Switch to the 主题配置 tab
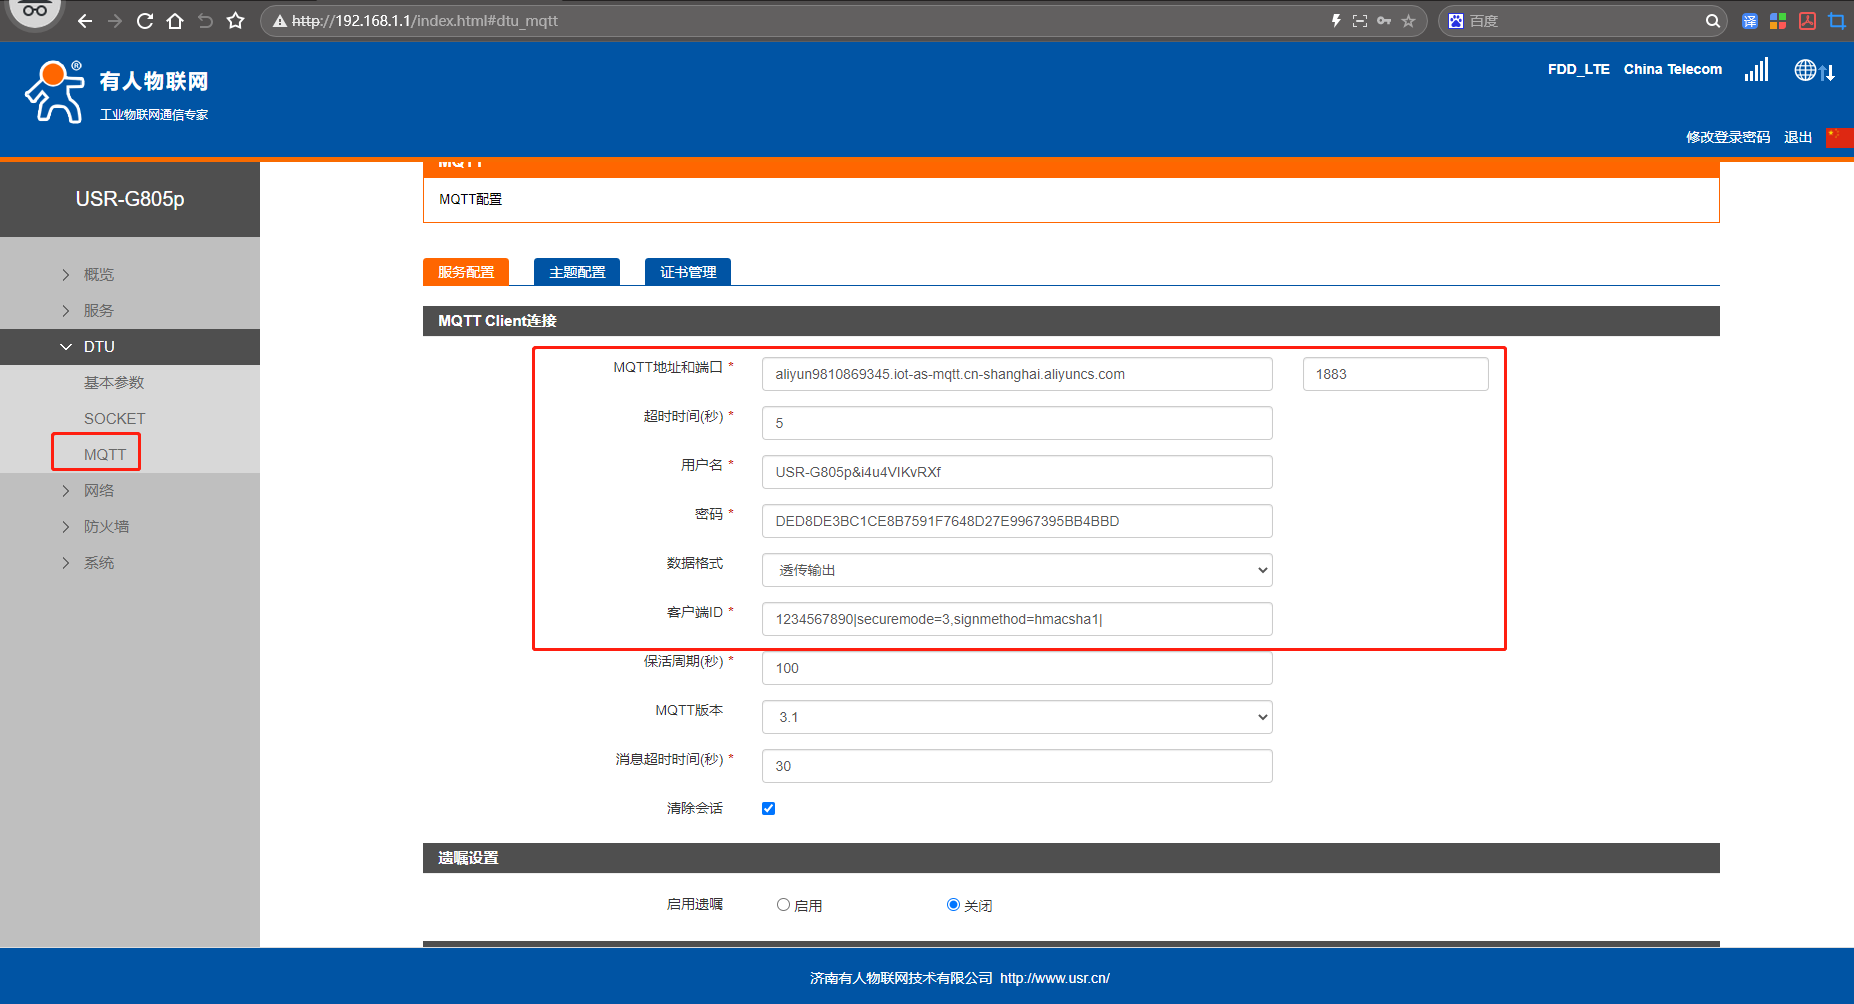1854x1004 pixels. [x=577, y=272]
